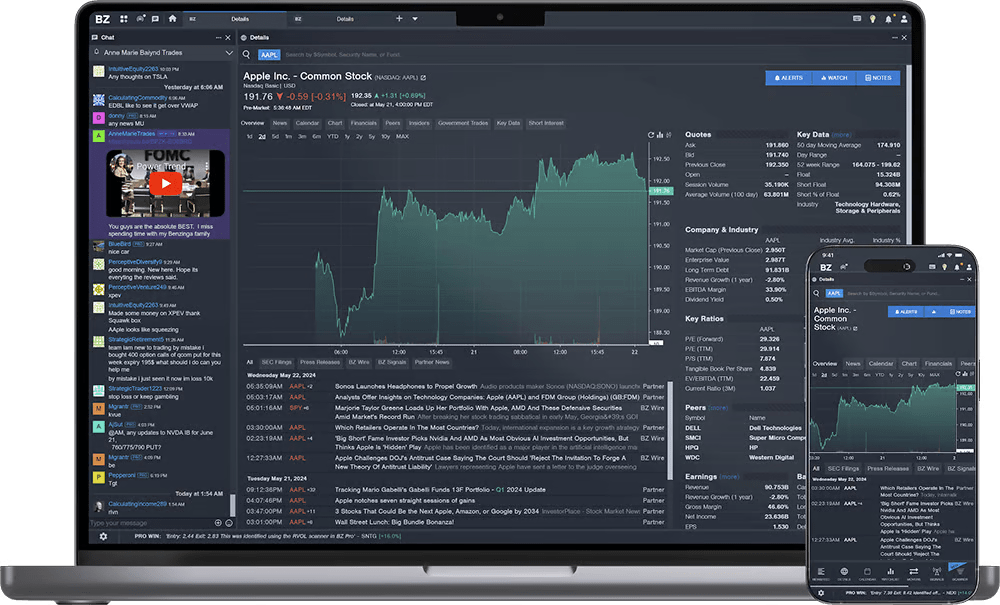Click Key Data (more) link
The image size is (1000, 605).
[841, 135]
